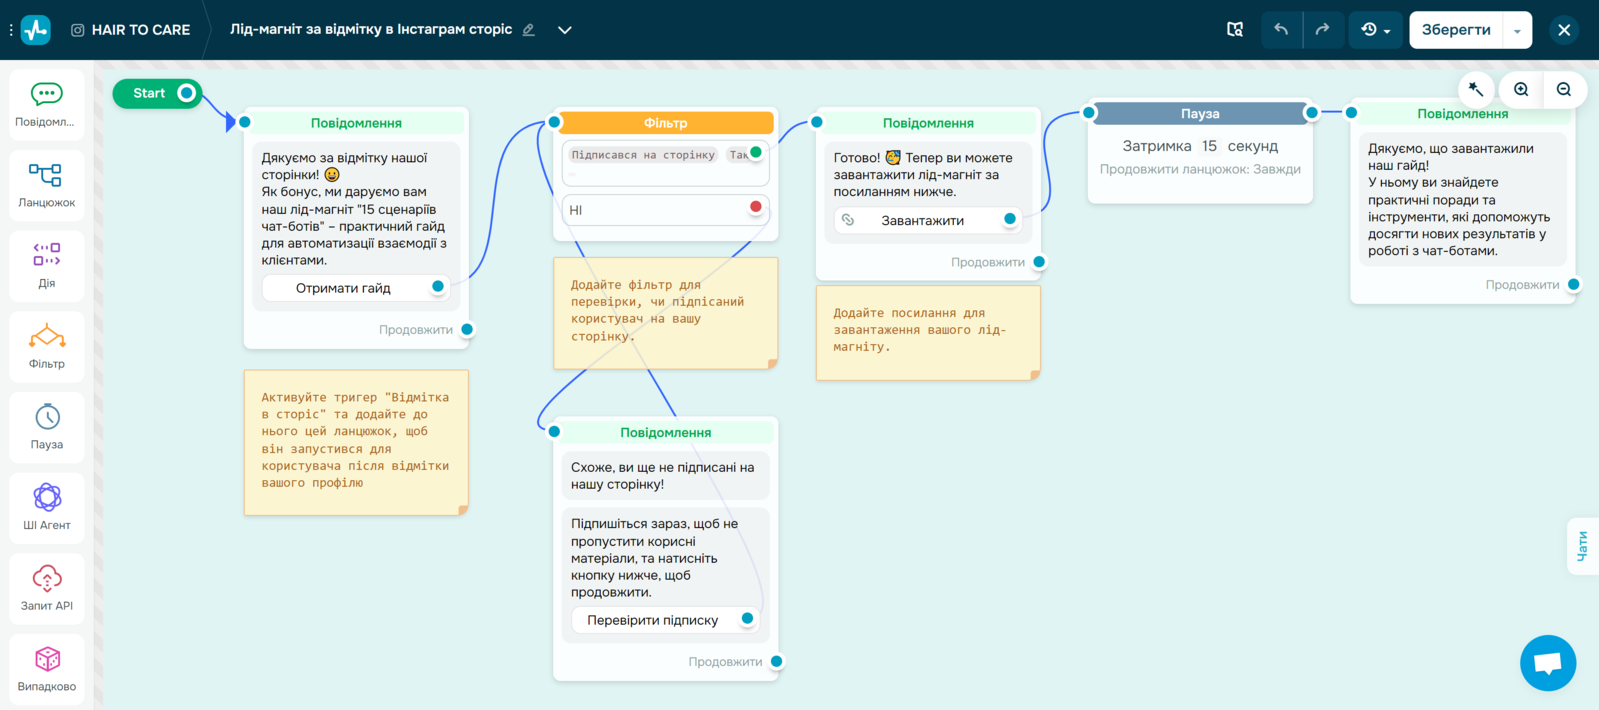The width and height of the screenshot is (1599, 710).
Task: Pick the Фільтр block in sidebar
Action: point(46,346)
